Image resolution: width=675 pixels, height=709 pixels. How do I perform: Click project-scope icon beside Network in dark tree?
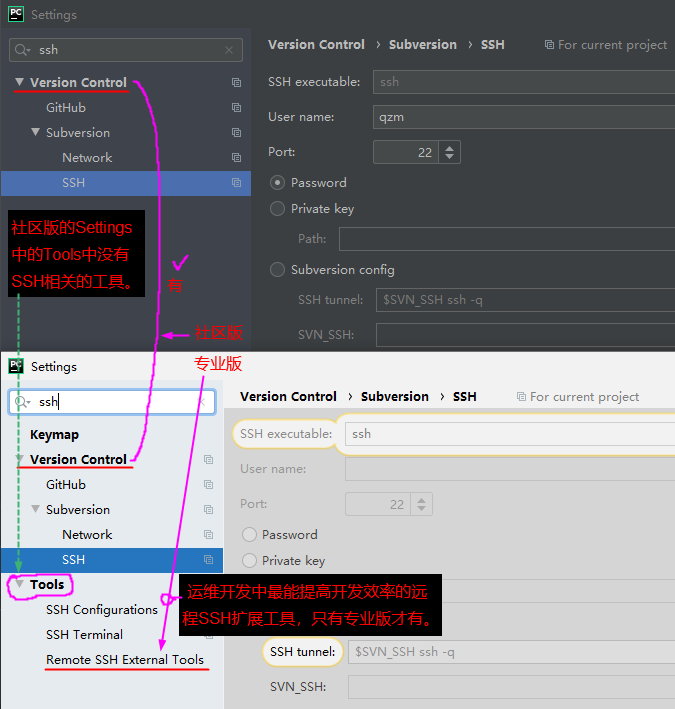click(x=236, y=157)
